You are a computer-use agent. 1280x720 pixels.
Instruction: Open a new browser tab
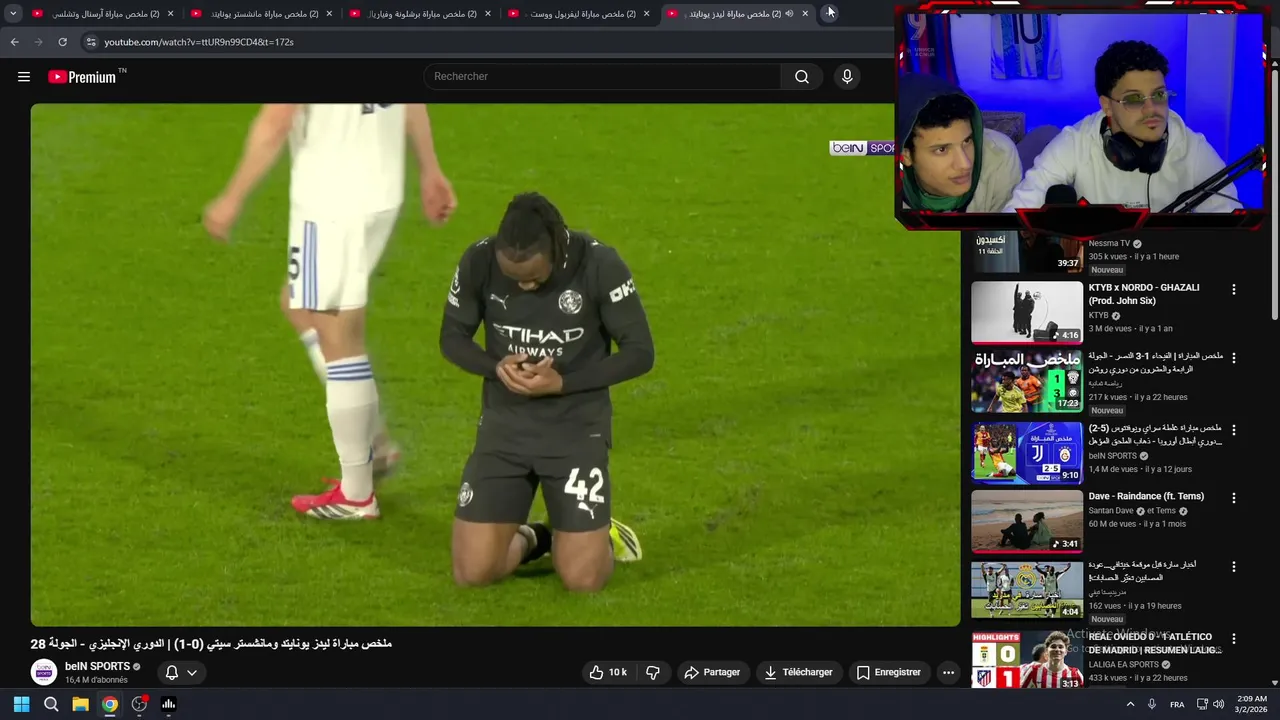pyautogui.click(x=830, y=13)
